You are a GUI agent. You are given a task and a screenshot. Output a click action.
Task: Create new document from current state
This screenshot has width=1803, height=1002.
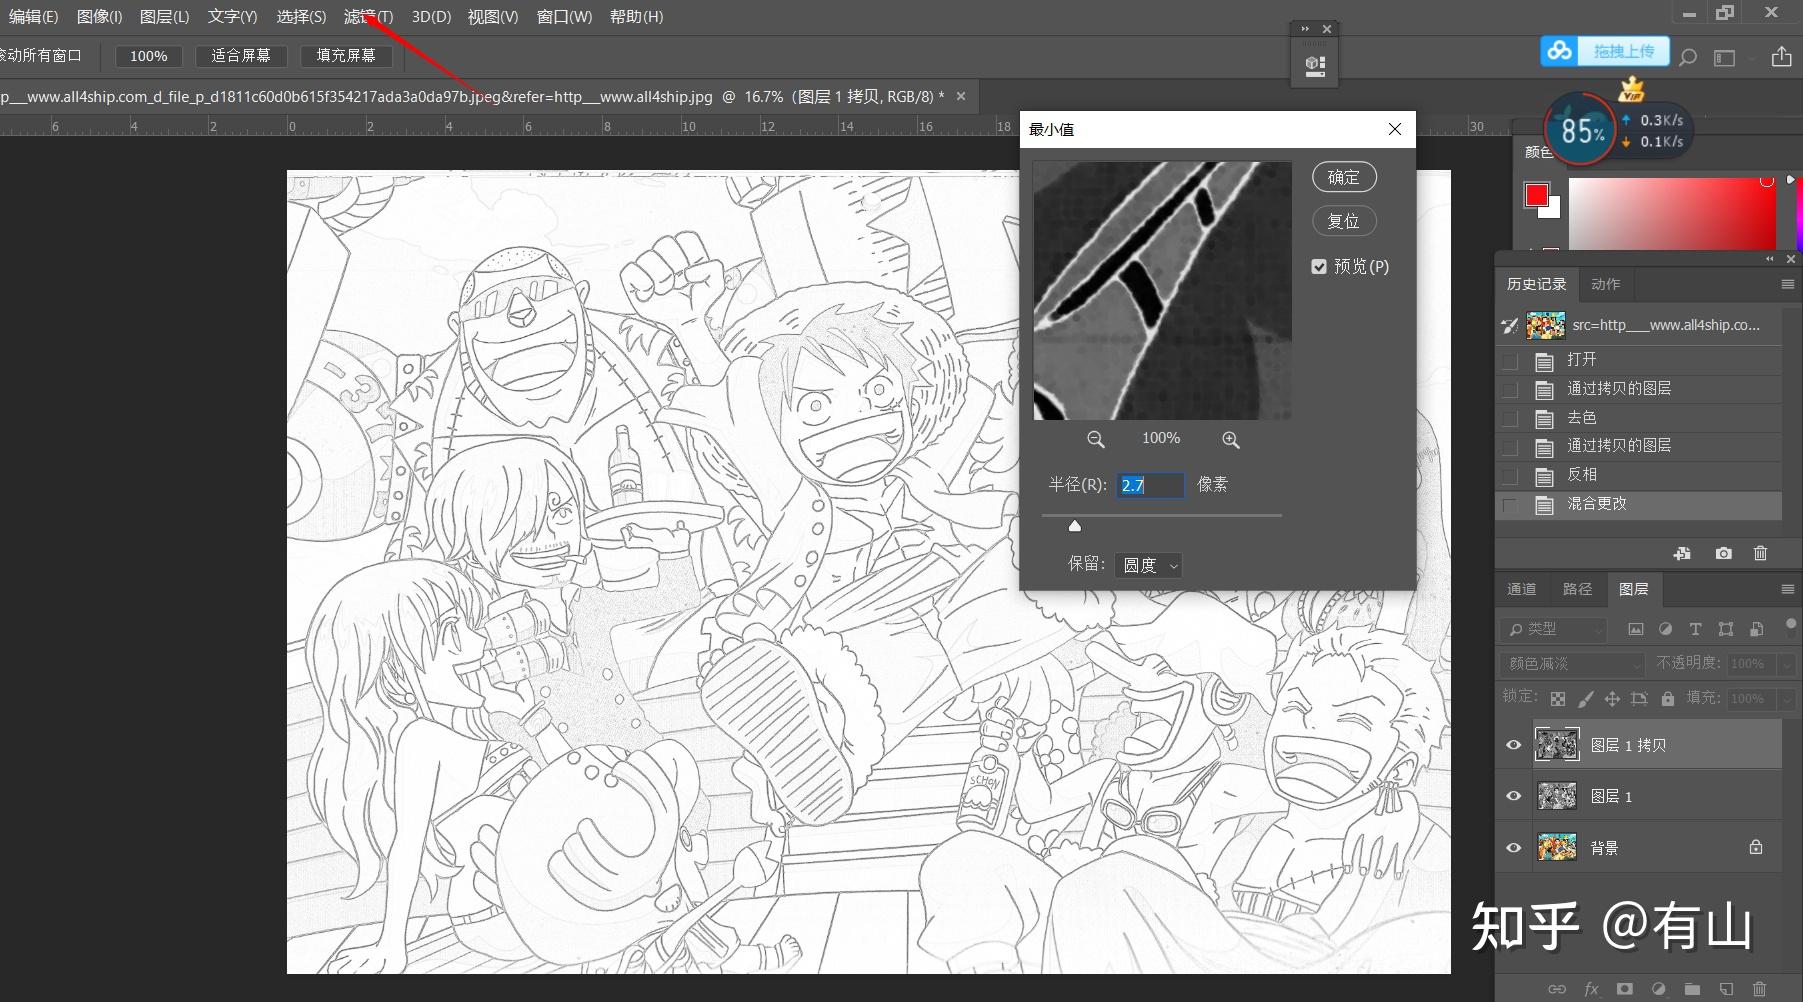[1682, 553]
